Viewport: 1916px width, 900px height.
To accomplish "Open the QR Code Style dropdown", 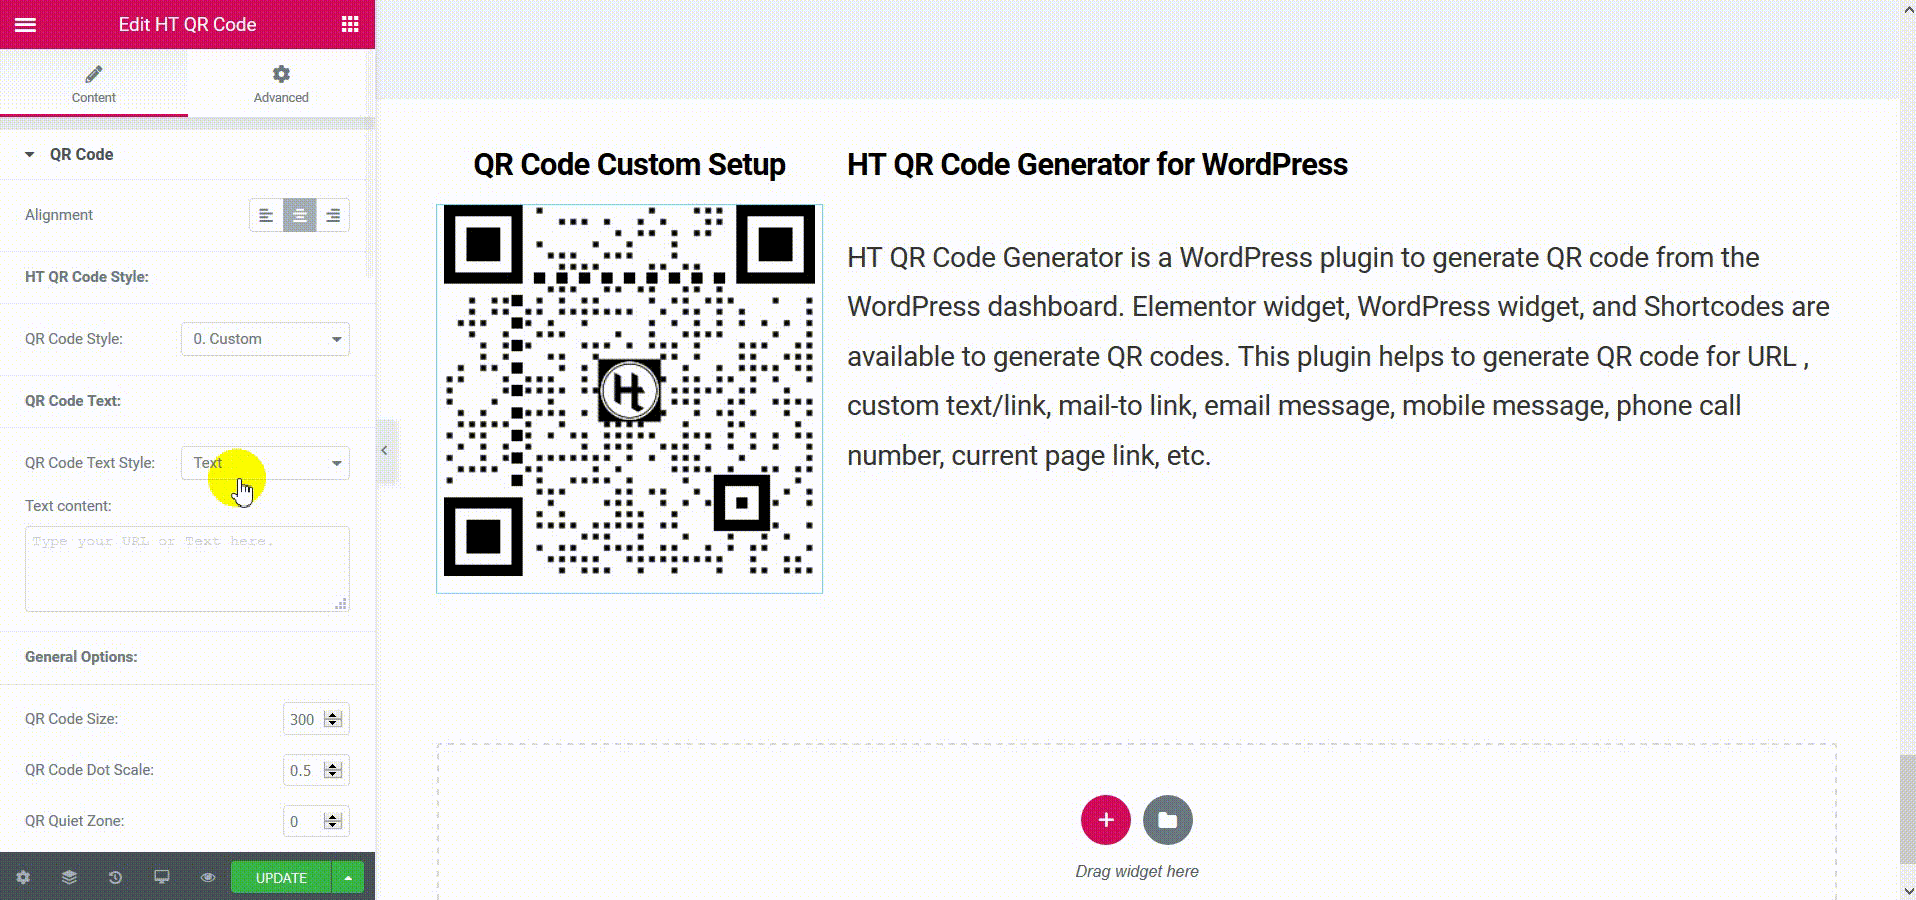I will click(265, 339).
